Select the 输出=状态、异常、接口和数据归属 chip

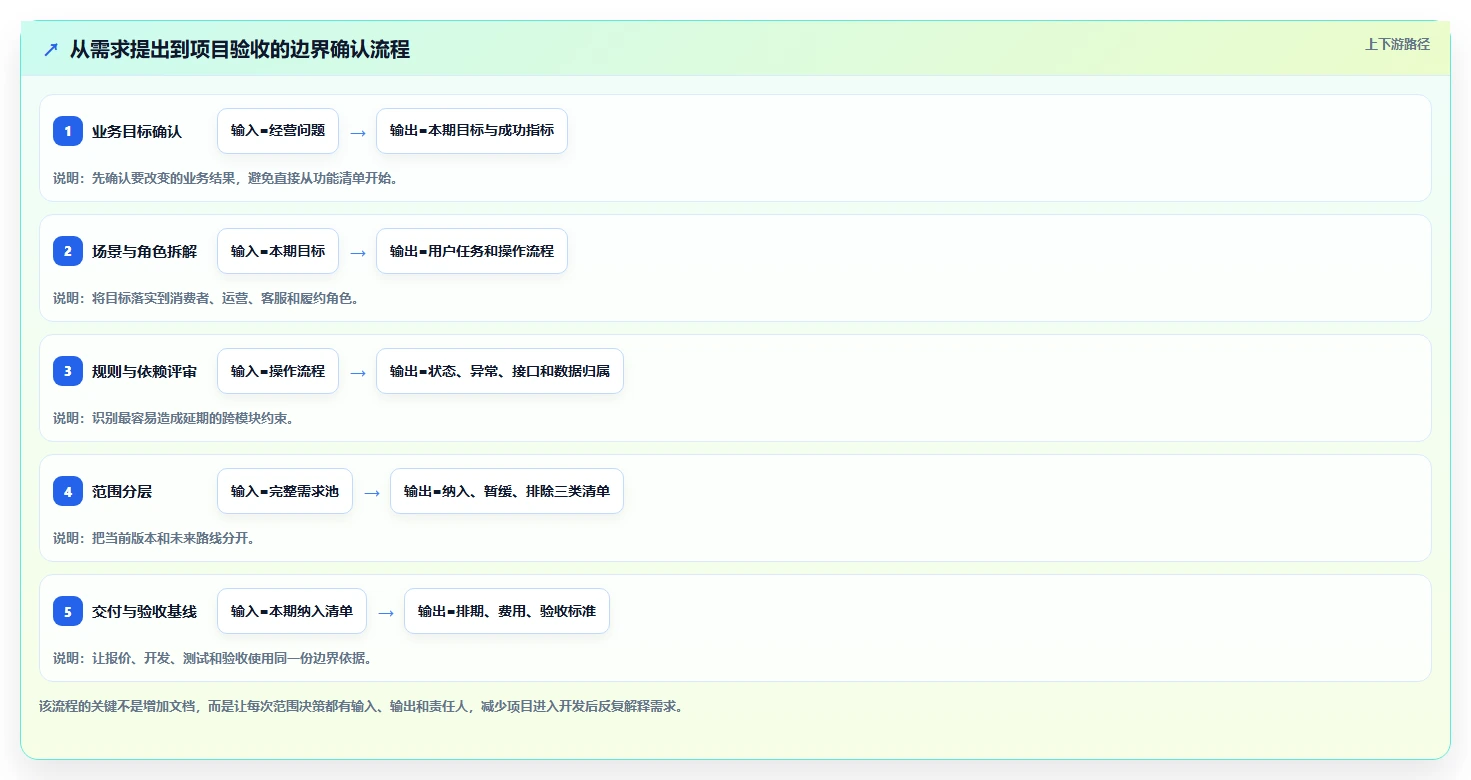pos(500,371)
